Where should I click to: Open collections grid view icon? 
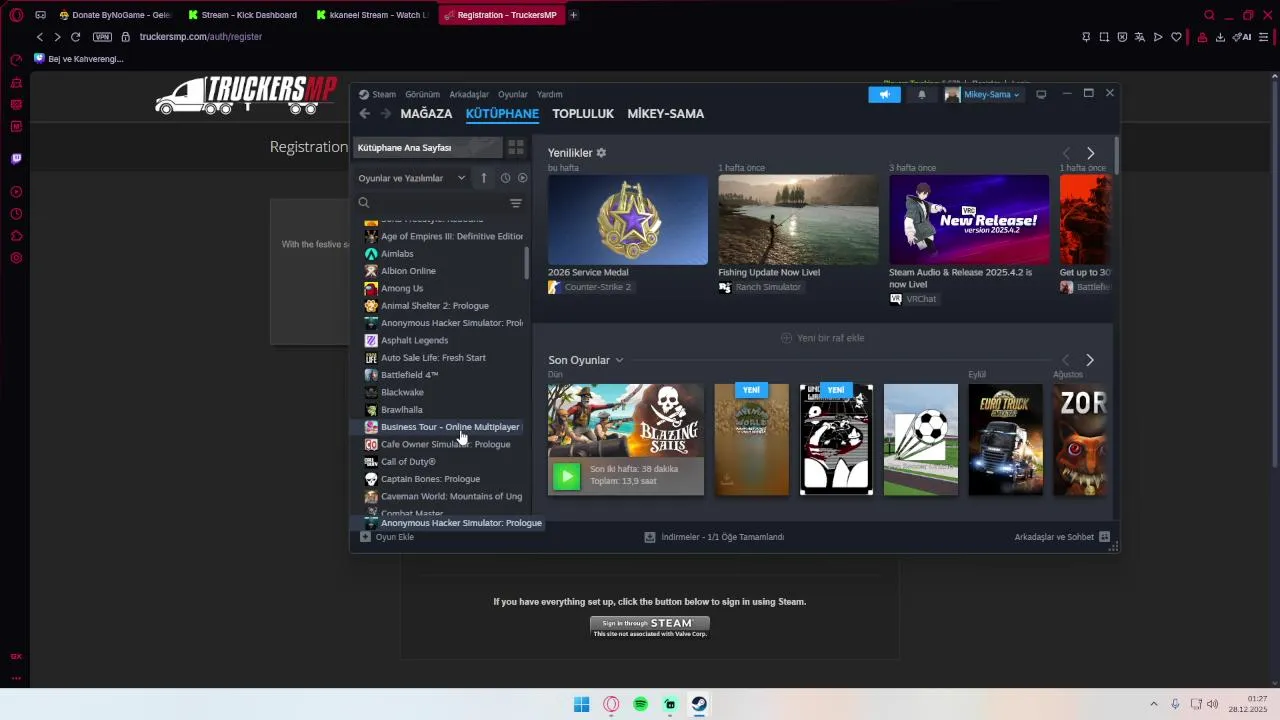coord(516,147)
